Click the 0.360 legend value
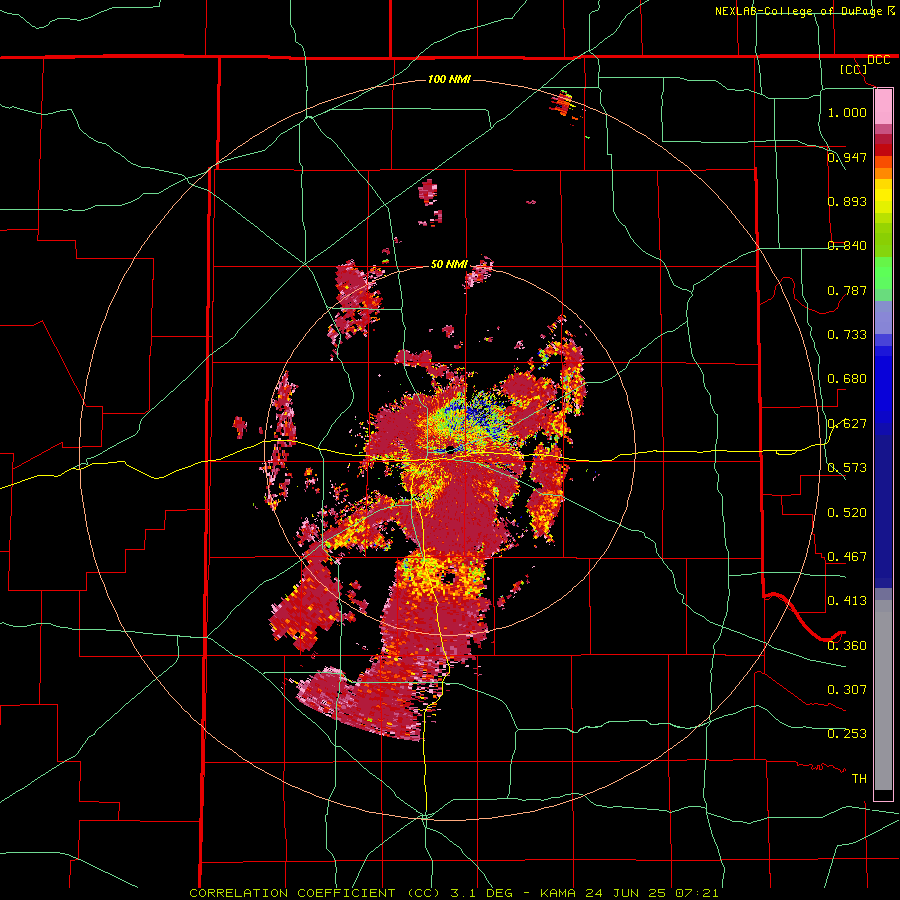 tap(847, 645)
